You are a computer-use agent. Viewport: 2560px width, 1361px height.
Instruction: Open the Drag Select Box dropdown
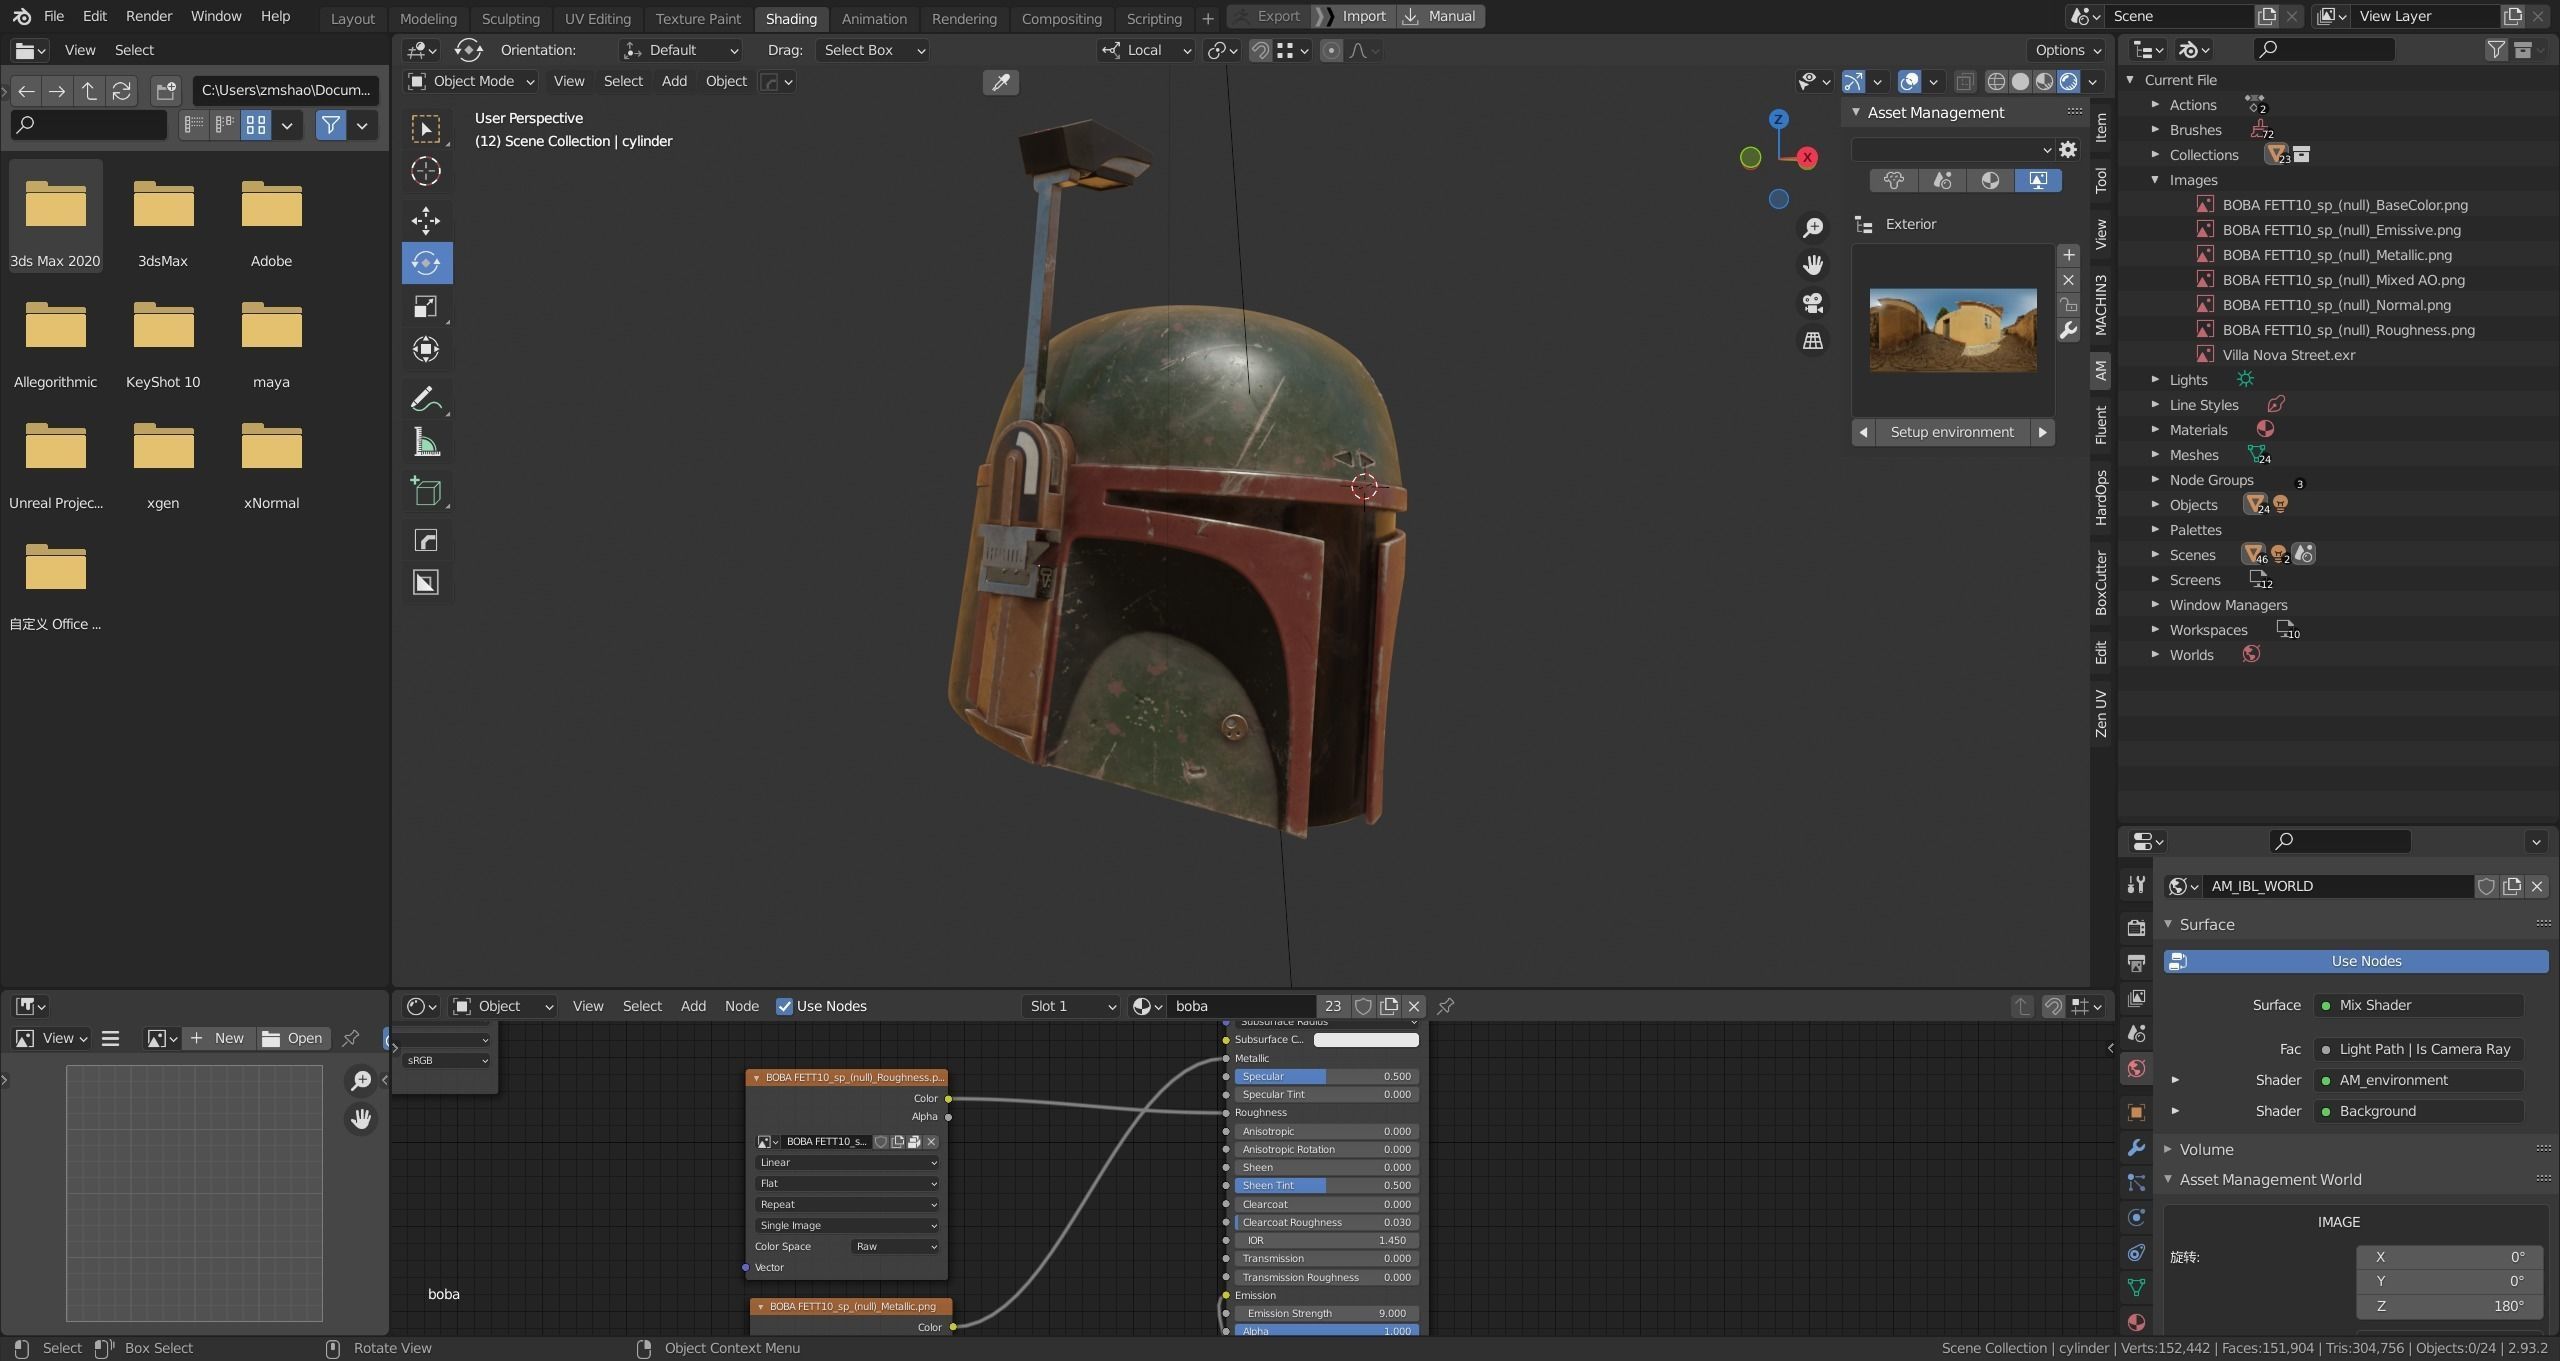point(873,50)
